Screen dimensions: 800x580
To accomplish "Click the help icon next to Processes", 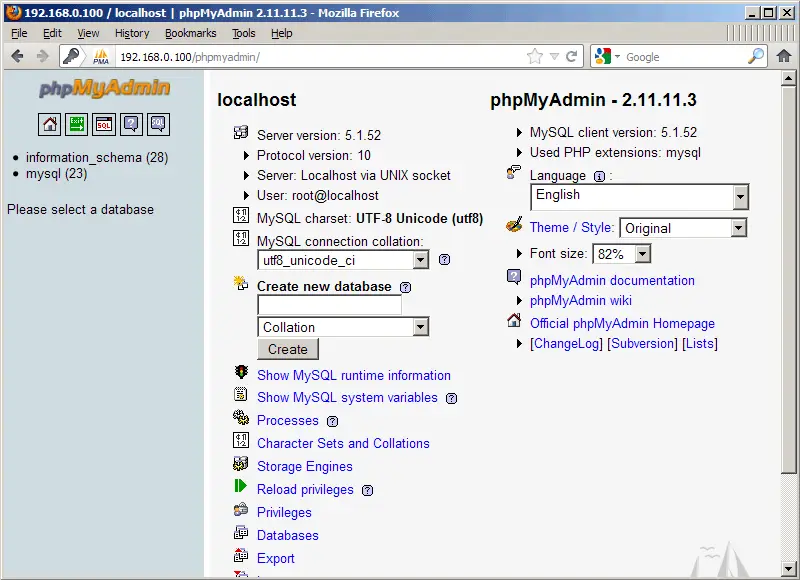I will tap(333, 421).
